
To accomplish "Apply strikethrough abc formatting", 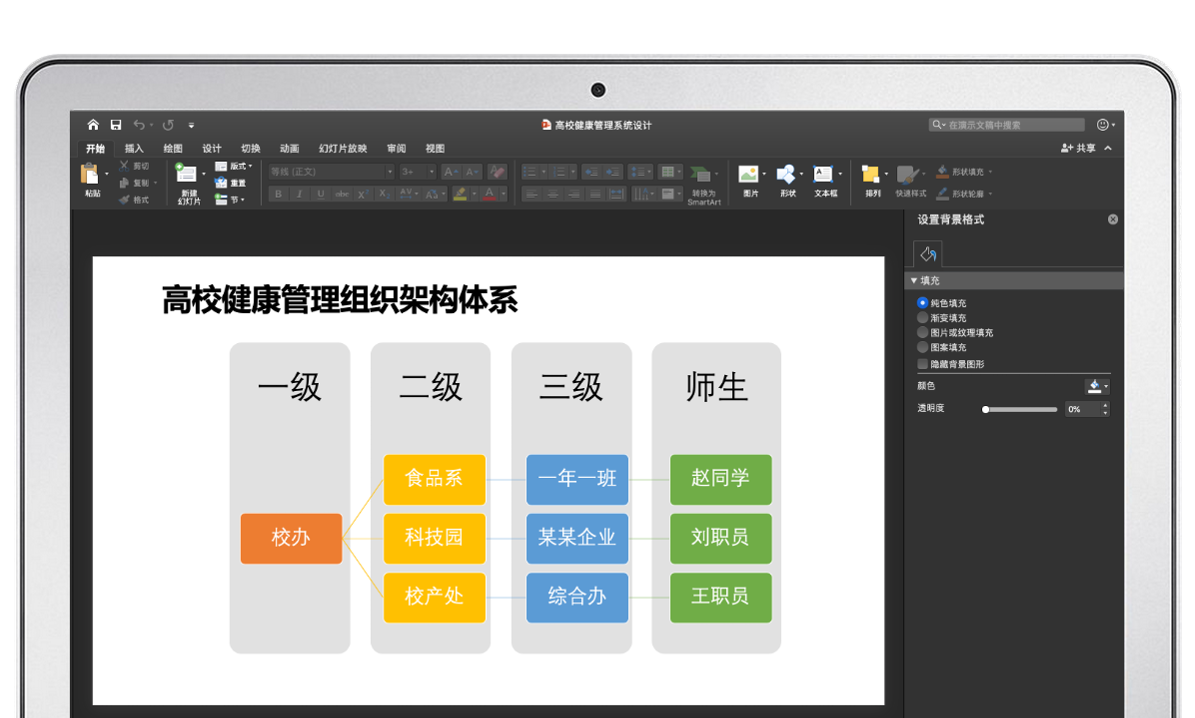I will 341,194.
